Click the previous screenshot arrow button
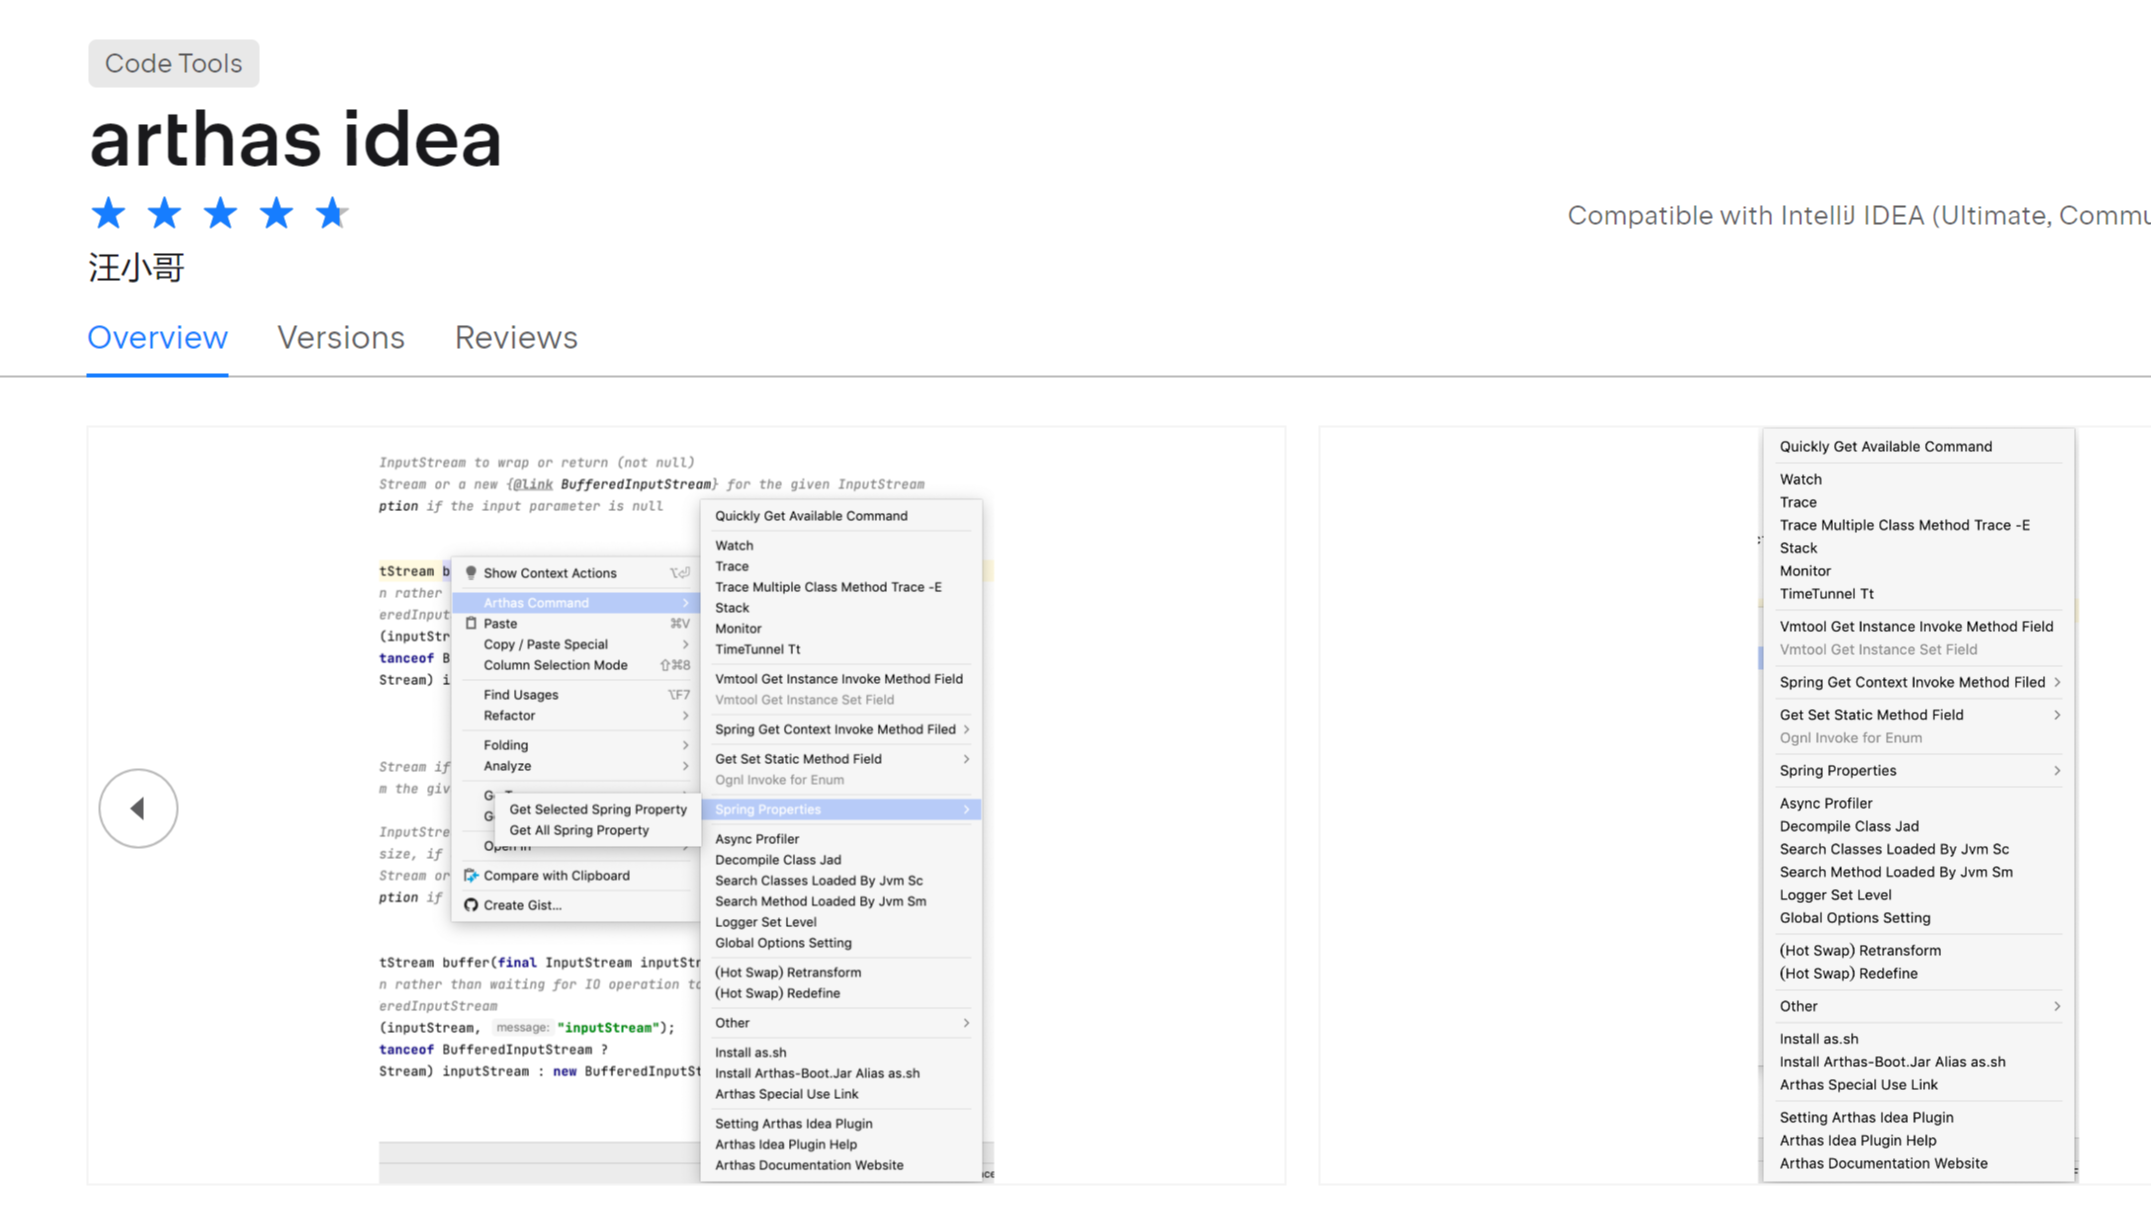This screenshot has width=2151, height=1211. [x=138, y=808]
